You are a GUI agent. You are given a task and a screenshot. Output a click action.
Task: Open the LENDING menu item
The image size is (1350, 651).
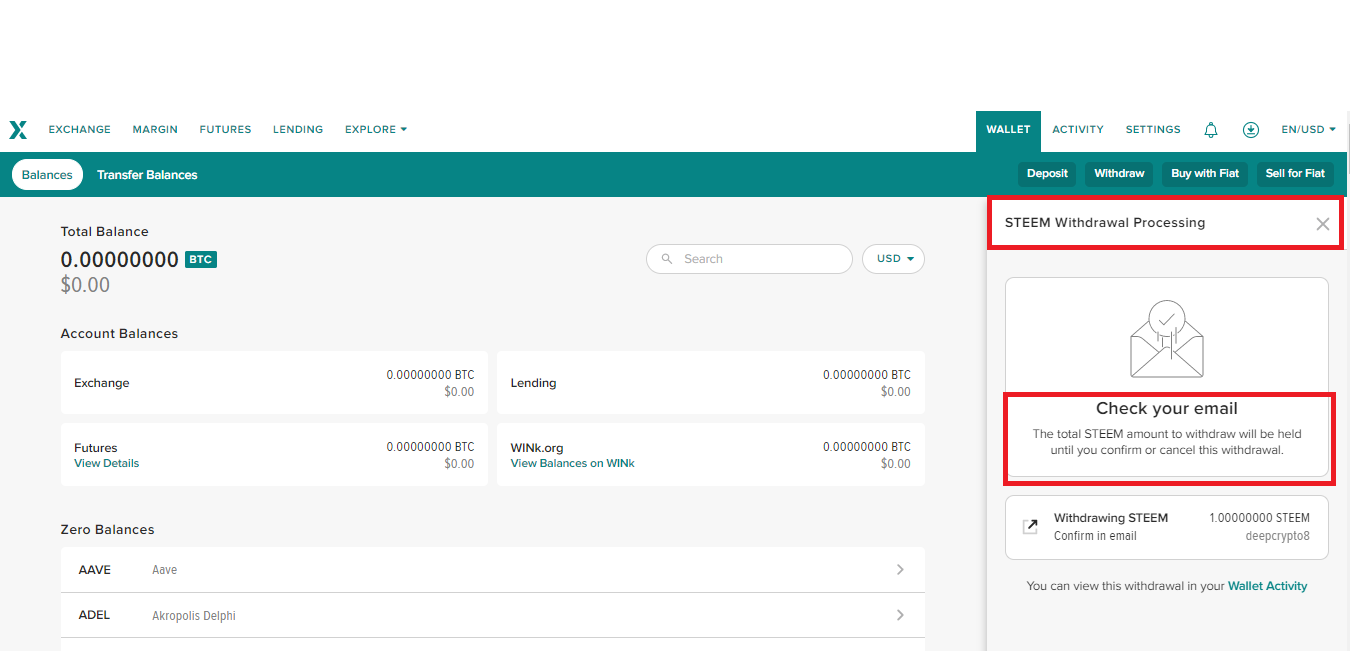click(x=298, y=129)
